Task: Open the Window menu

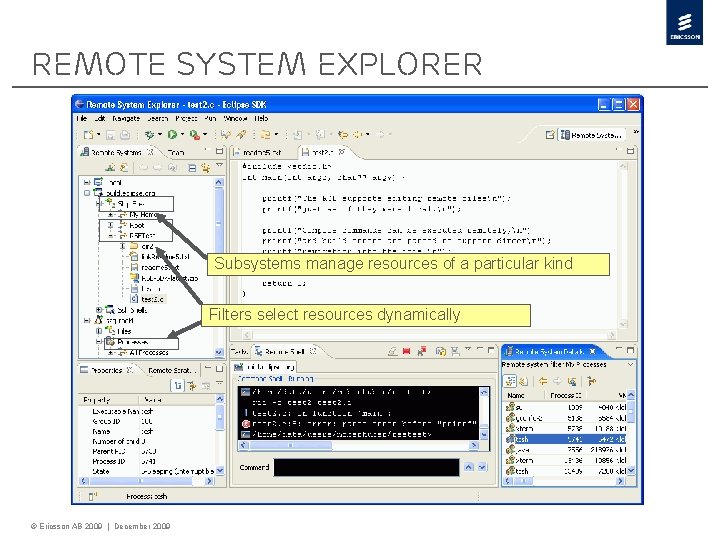Action: (x=236, y=118)
